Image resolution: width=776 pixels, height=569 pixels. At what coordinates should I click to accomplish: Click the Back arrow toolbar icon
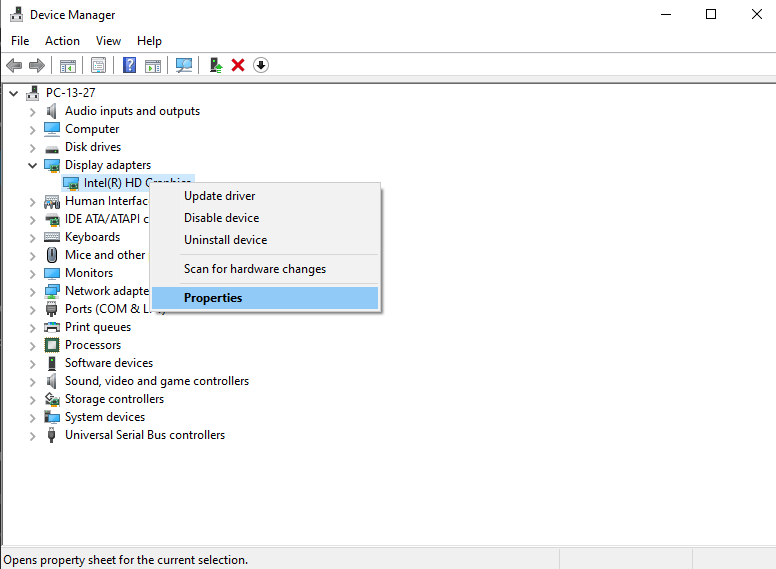coord(14,65)
